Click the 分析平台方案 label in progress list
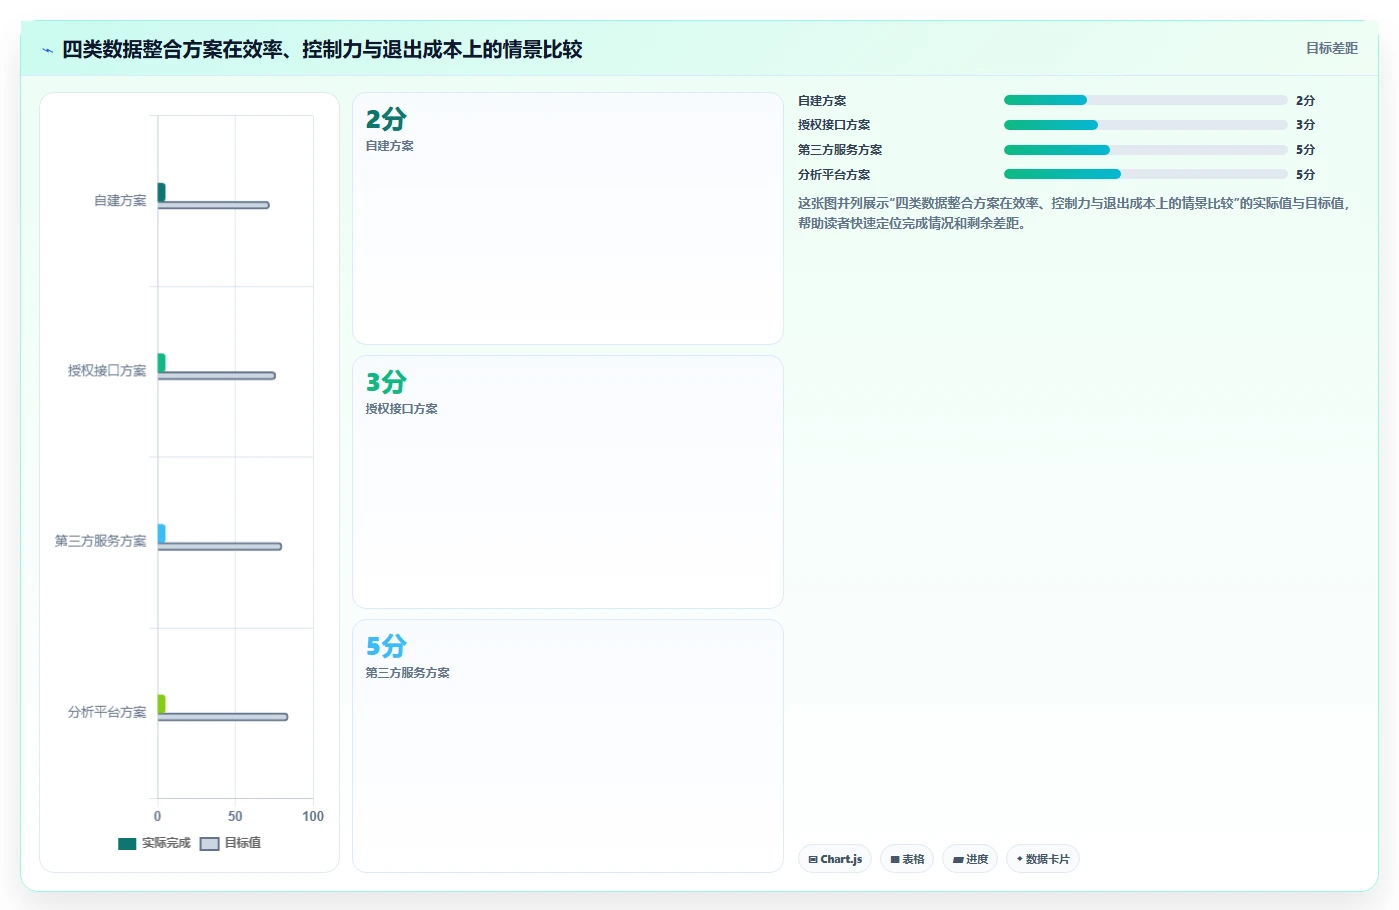 834,175
